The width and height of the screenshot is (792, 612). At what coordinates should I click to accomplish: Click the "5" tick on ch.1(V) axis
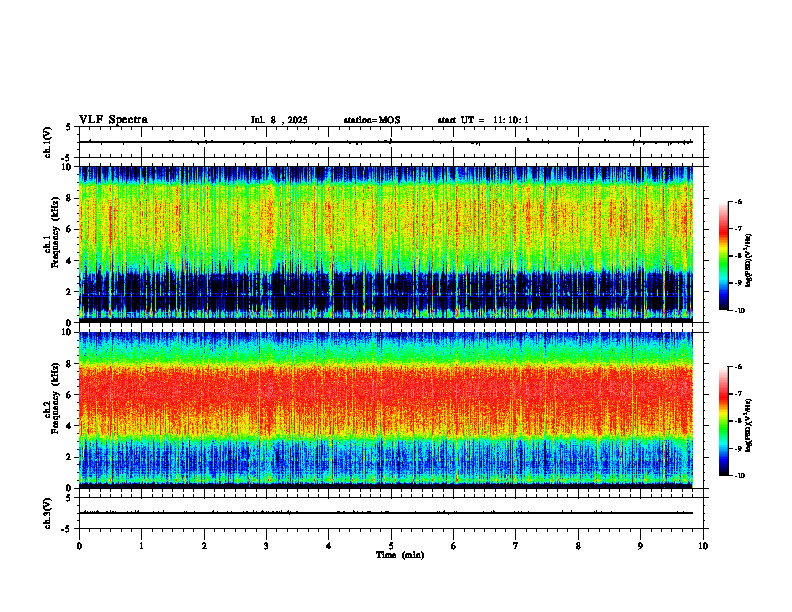(69, 127)
